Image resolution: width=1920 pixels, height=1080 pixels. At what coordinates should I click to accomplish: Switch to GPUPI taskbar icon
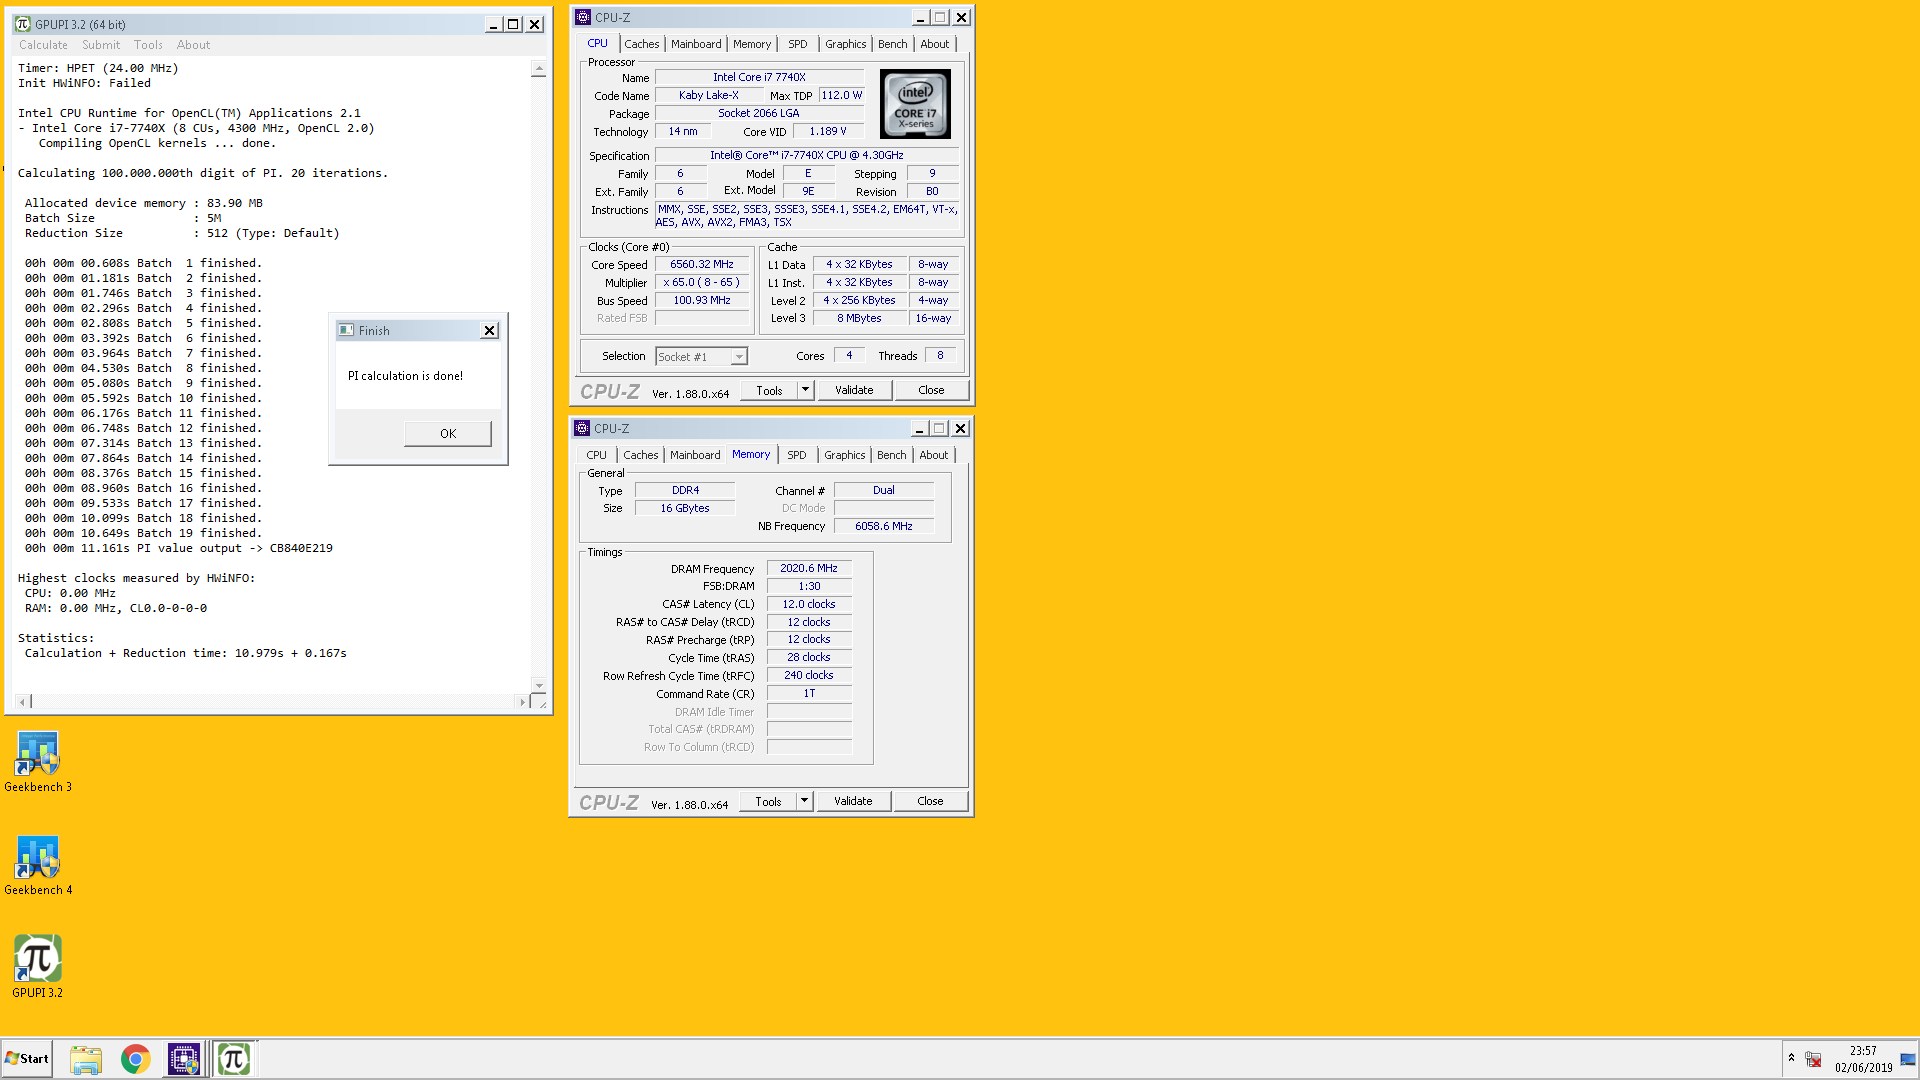[x=234, y=1059]
